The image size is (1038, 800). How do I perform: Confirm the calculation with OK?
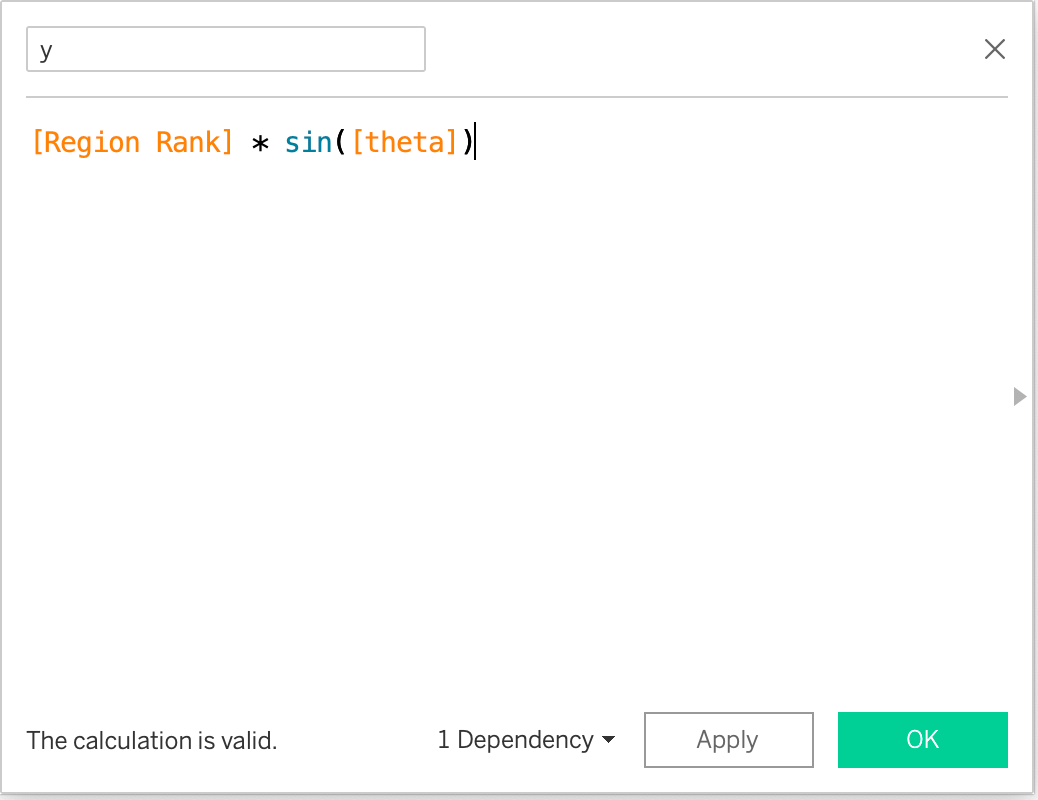[922, 740]
